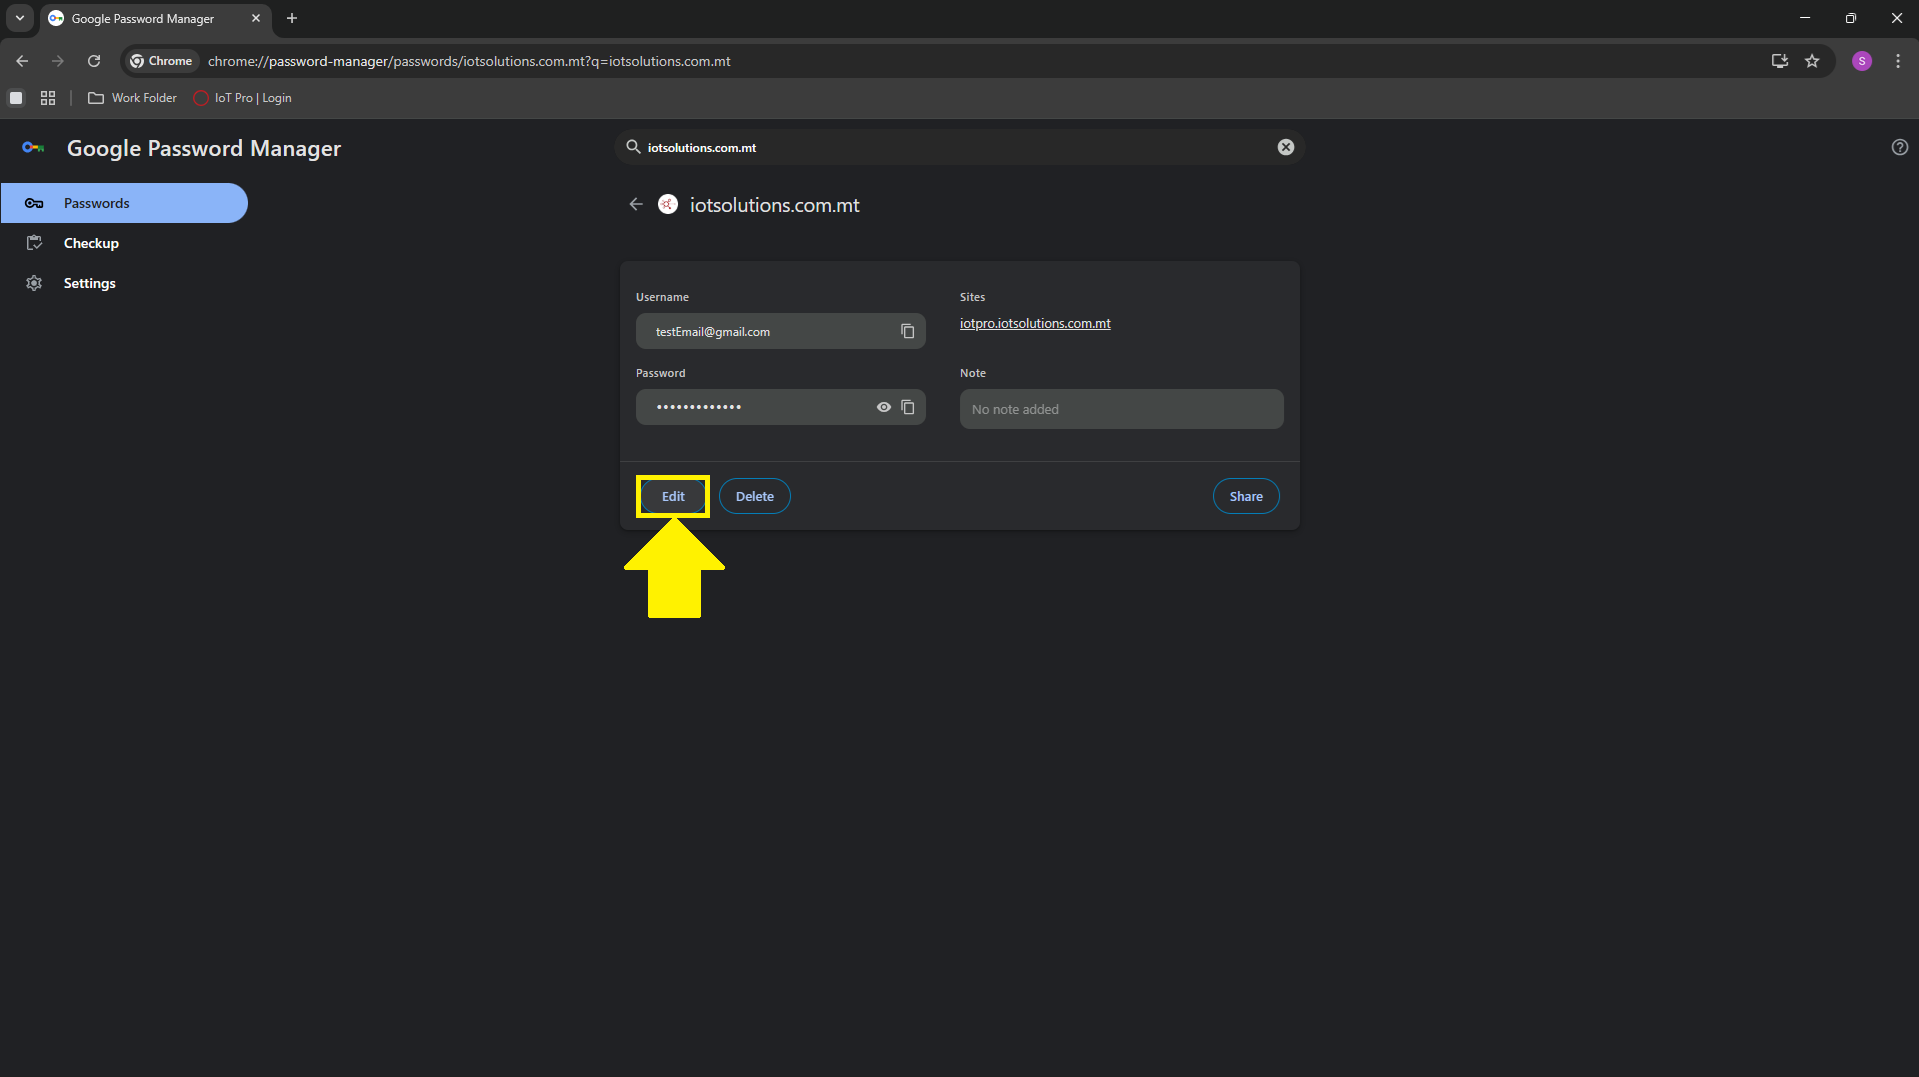
Task: Install Password Manager app icon in address bar
Action: pos(1780,61)
